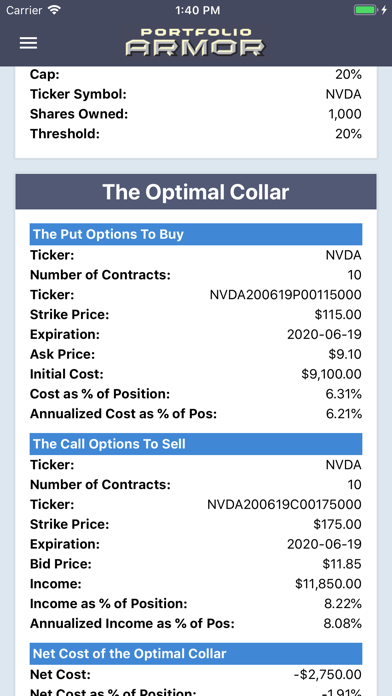Select the $9.10 ask price value

point(345,354)
